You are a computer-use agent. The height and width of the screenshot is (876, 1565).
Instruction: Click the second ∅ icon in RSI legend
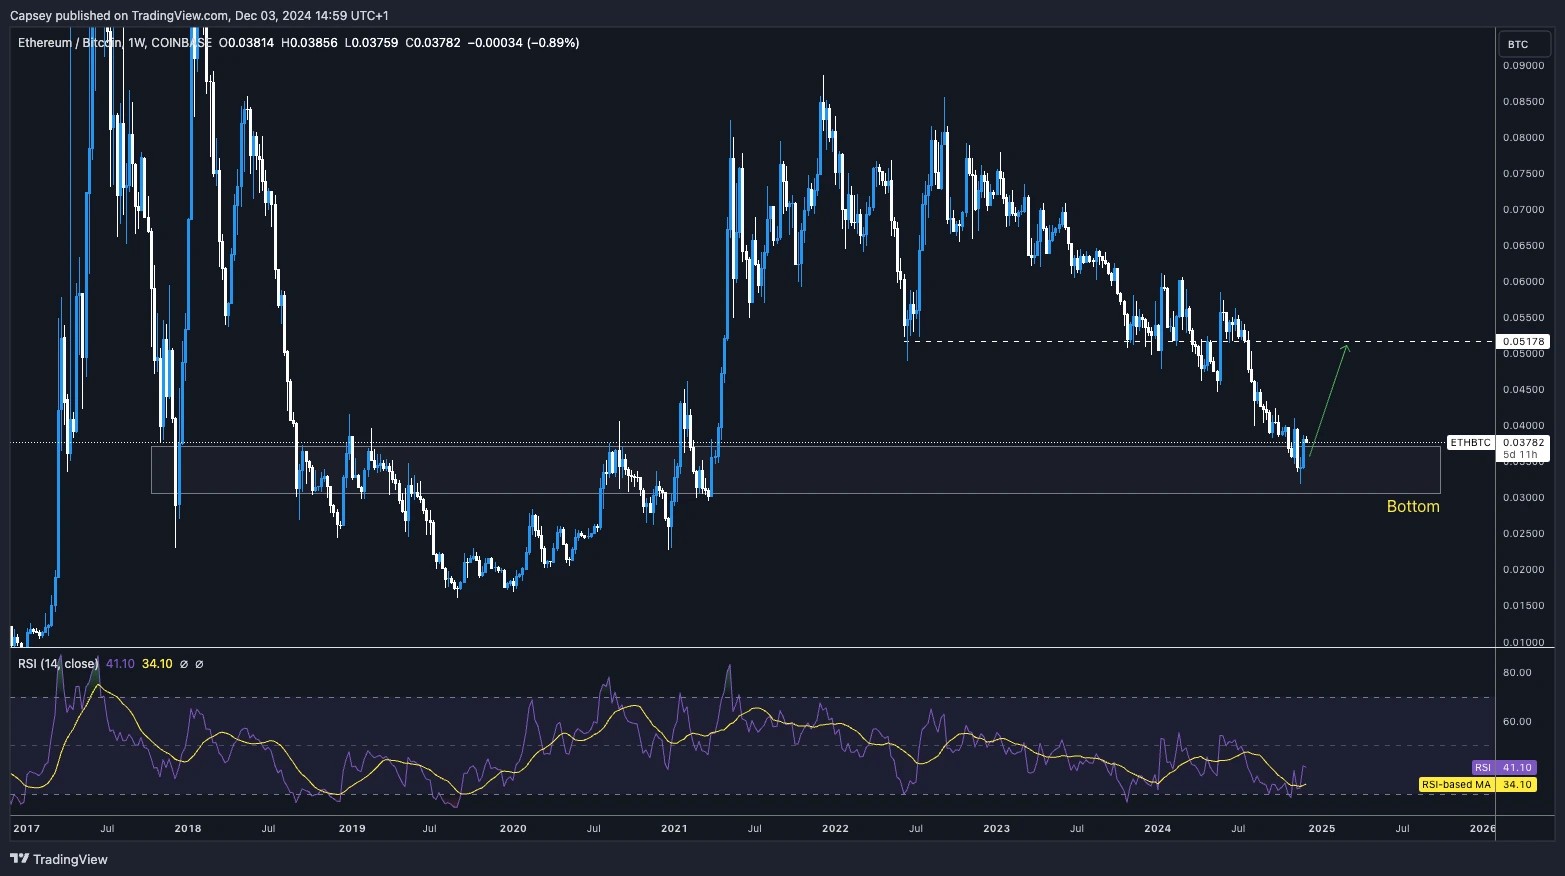point(198,663)
